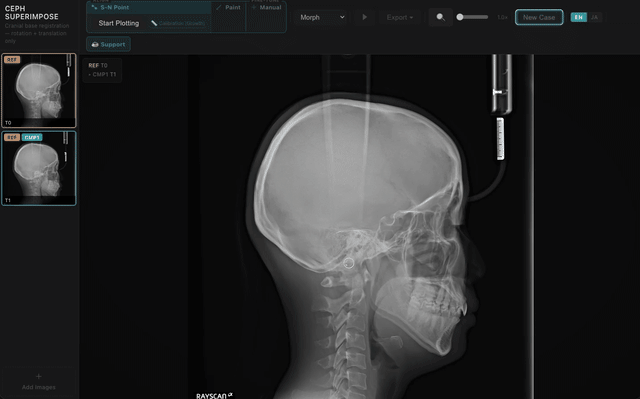
Task: Select the T0 reference thumbnail
Action: pos(39,91)
